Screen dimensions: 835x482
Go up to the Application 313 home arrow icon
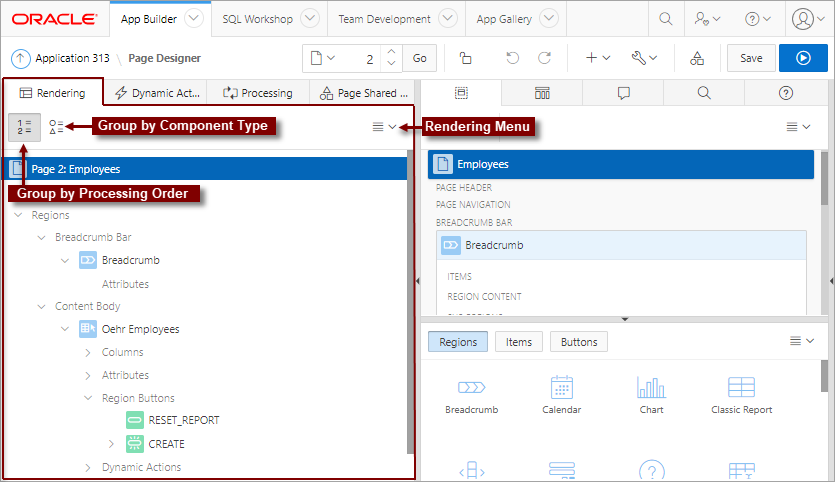[20, 58]
